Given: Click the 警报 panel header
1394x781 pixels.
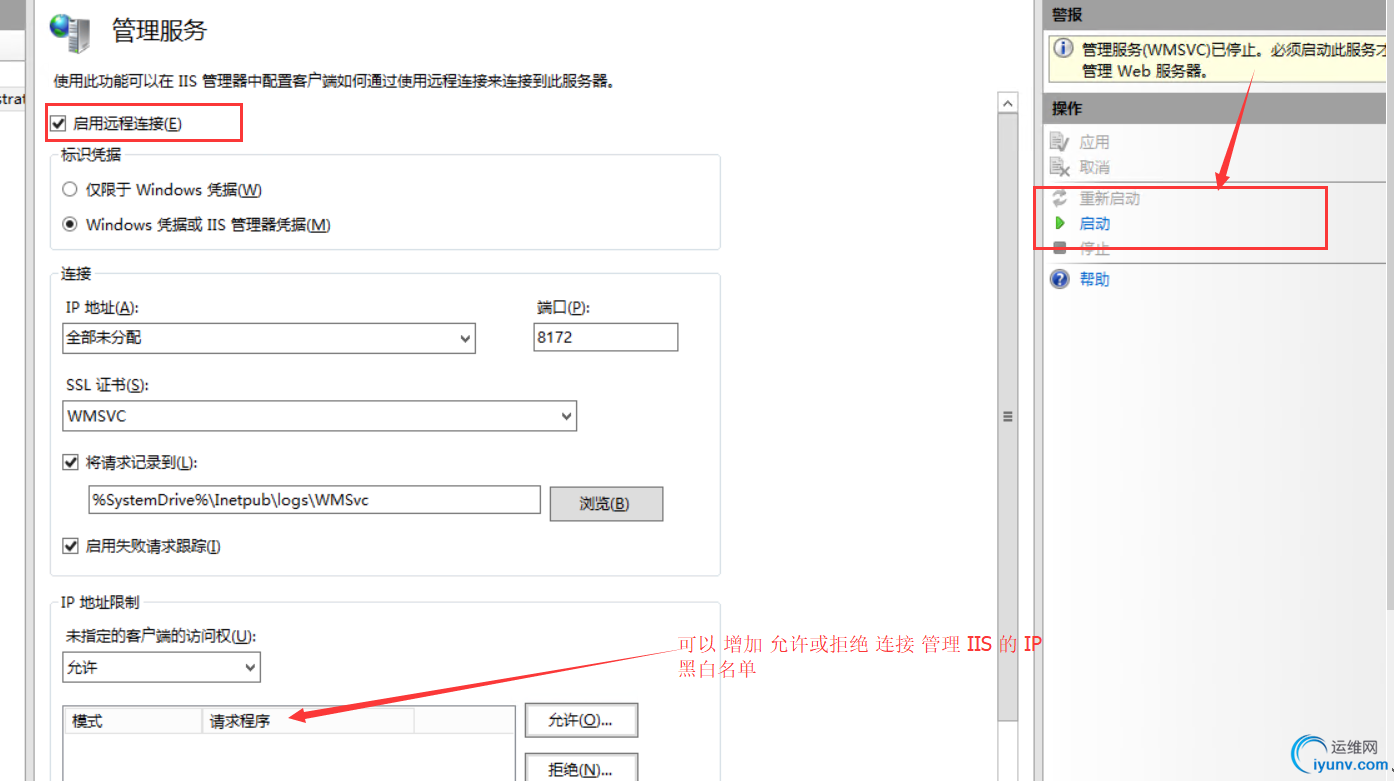Looking at the screenshot, I should point(1215,15).
